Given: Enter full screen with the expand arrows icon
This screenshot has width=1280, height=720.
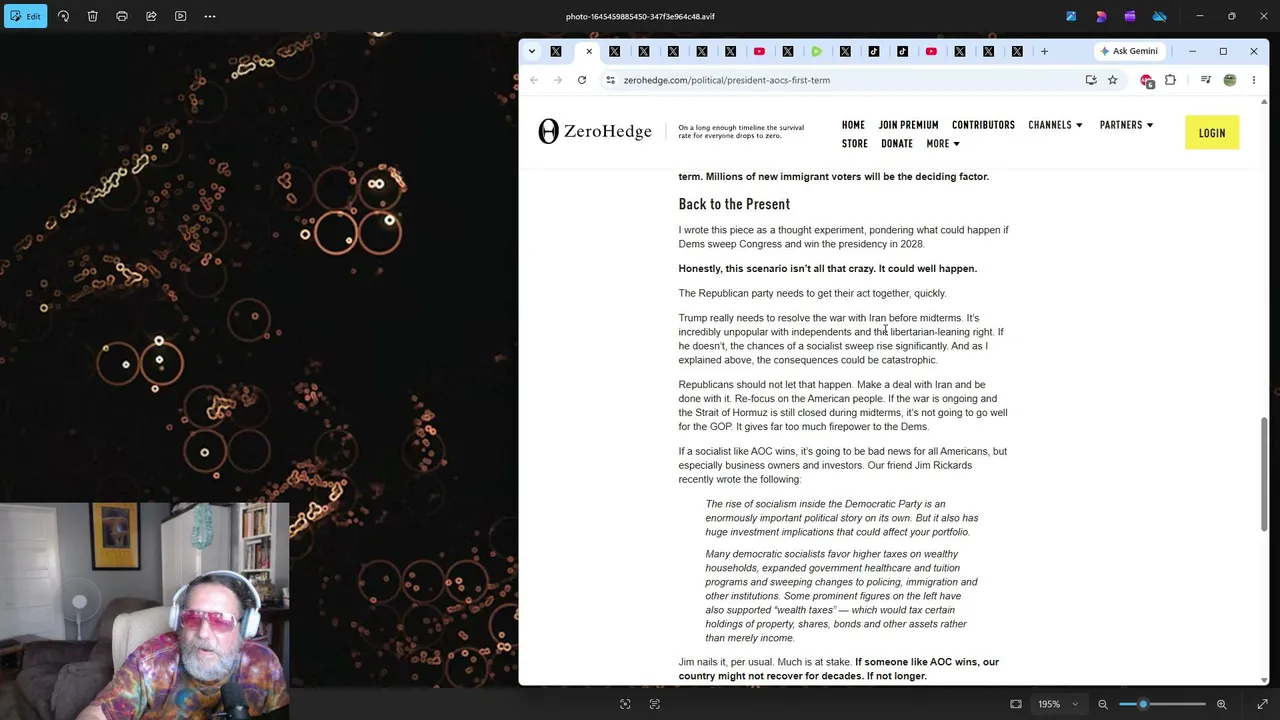Looking at the screenshot, I should click(1262, 704).
